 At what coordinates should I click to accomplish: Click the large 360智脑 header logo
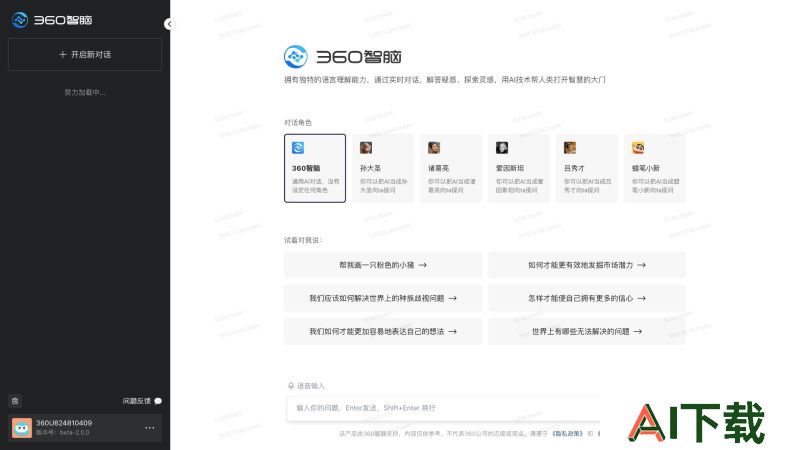coord(343,57)
